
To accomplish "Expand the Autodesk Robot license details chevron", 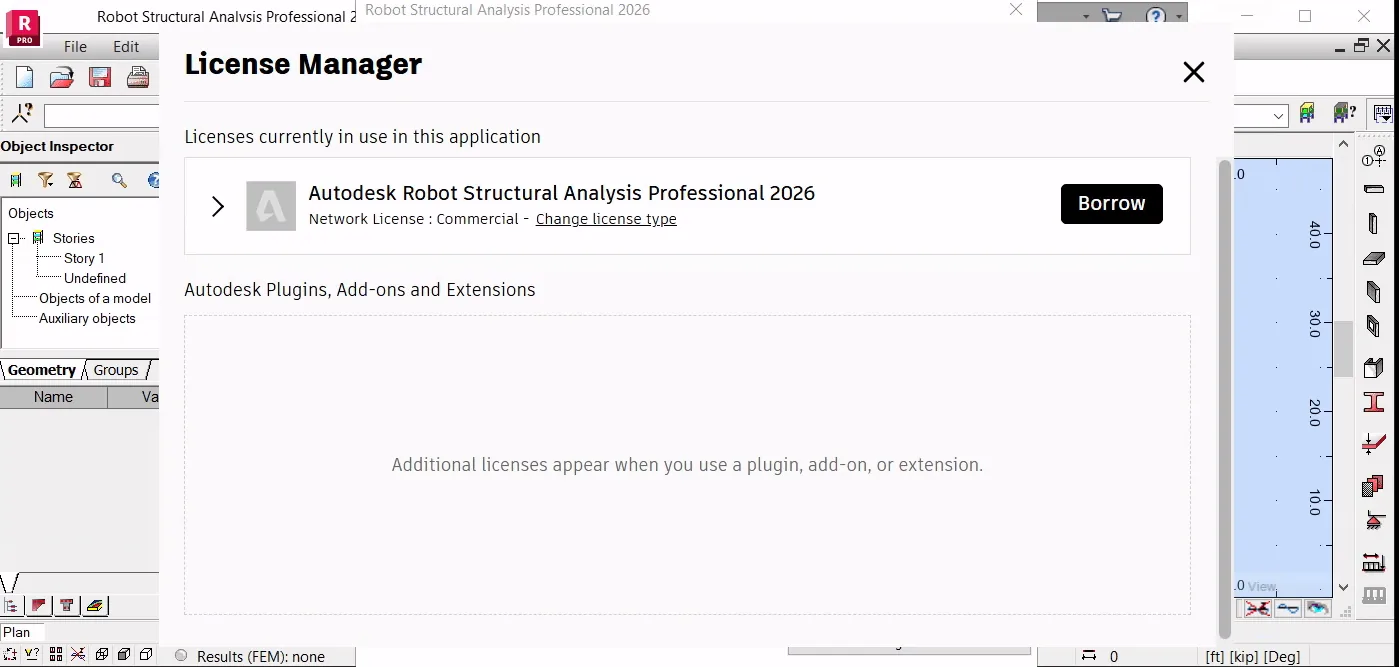I will coord(218,206).
